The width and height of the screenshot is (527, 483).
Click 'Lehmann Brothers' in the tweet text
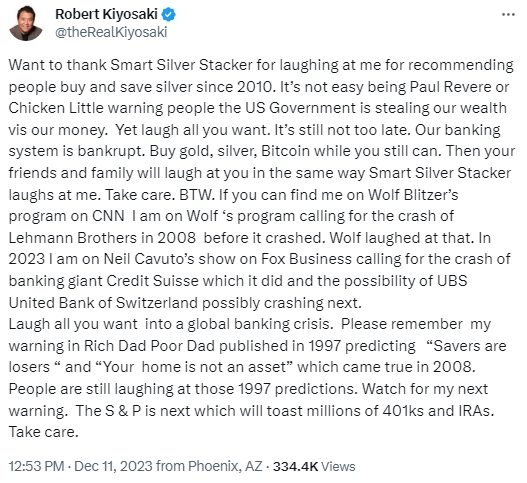tap(73, 238)
